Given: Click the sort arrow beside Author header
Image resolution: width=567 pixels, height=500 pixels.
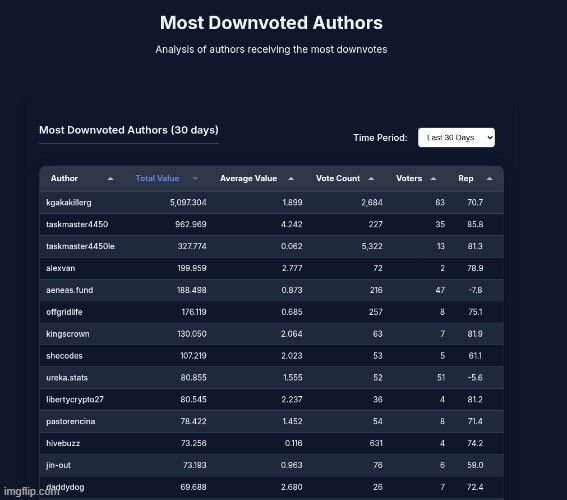Looking at the screenshot, I should tap(110, 179).
